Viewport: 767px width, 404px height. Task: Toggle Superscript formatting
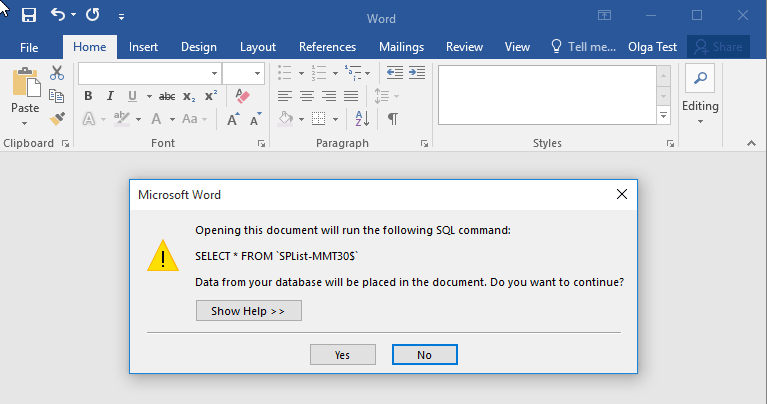(x=210, y=96)
